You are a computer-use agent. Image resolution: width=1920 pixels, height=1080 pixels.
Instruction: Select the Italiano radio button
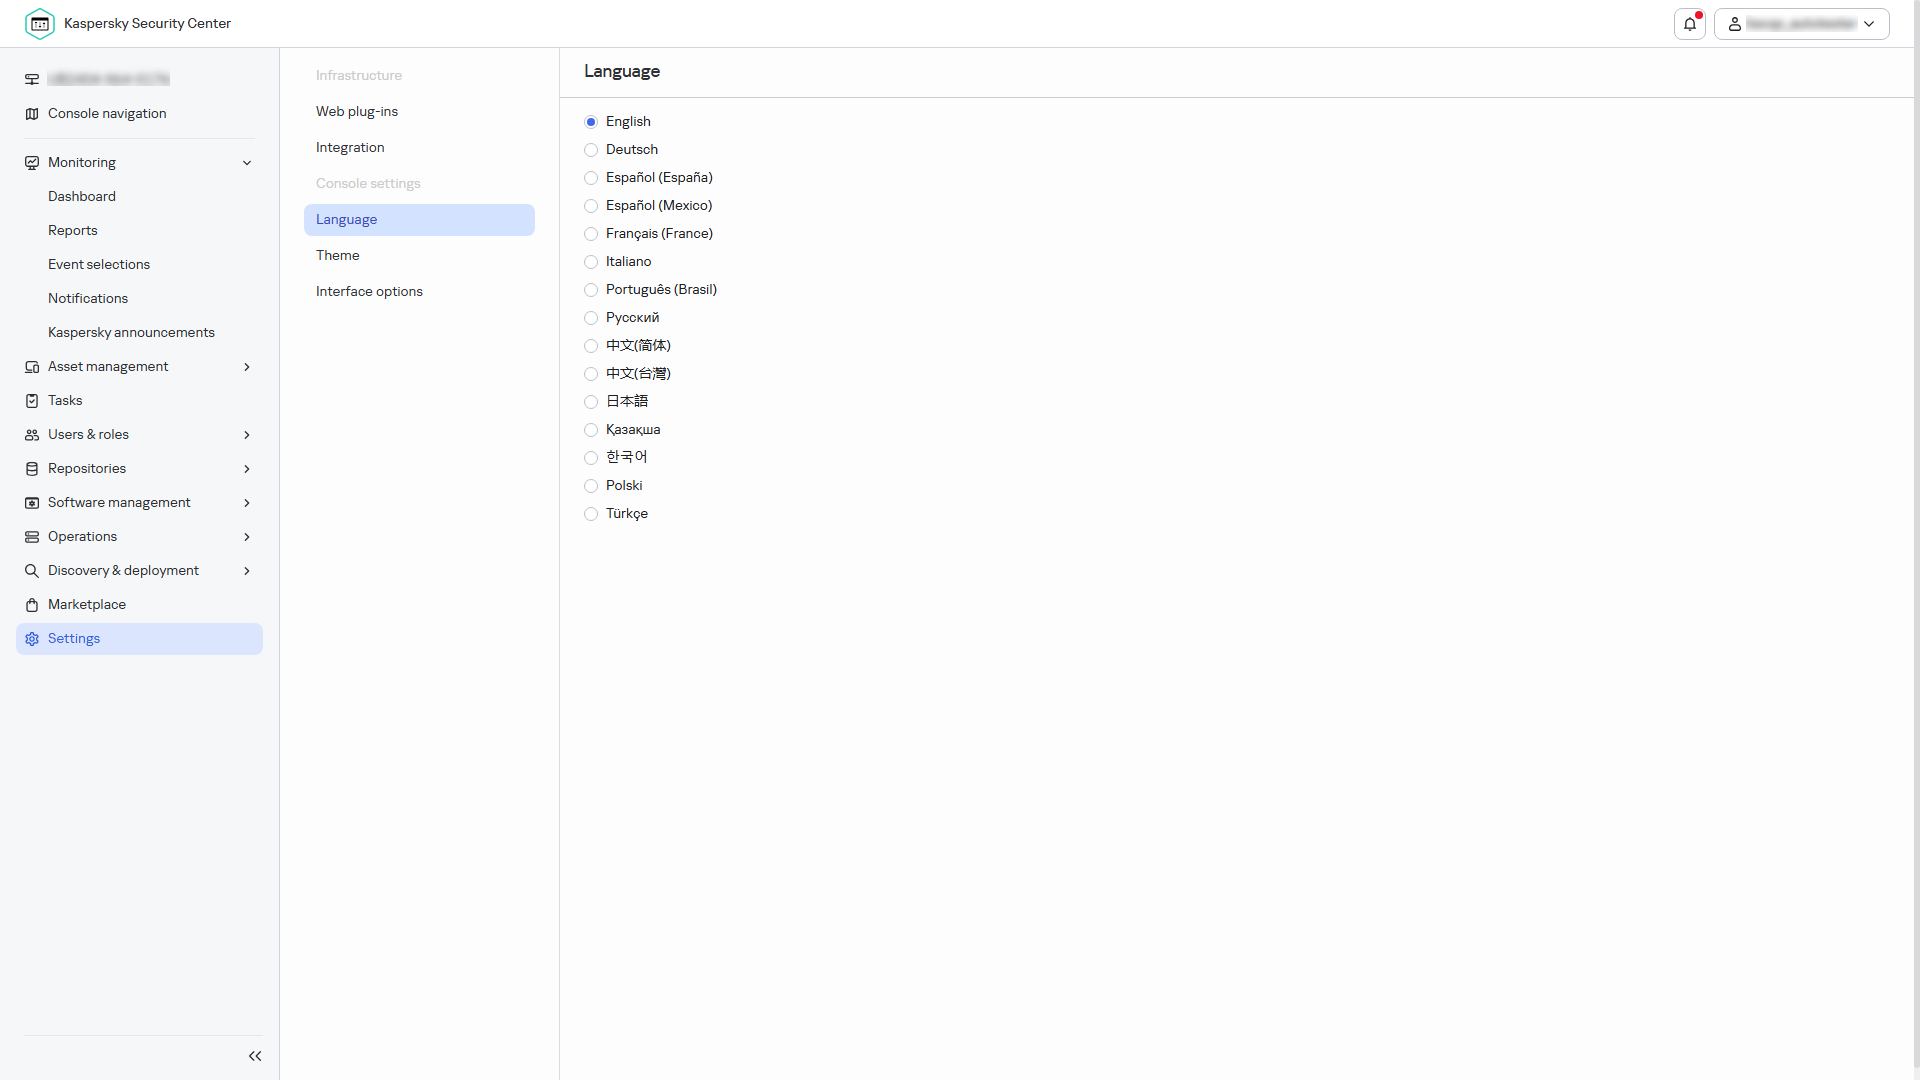click(591, 262)
